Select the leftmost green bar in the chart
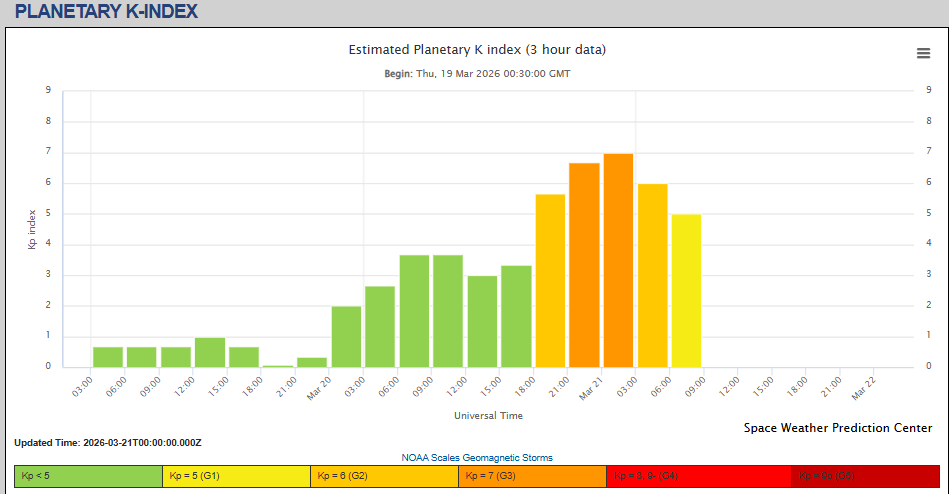949x494 pixels. tap(108, 357)
